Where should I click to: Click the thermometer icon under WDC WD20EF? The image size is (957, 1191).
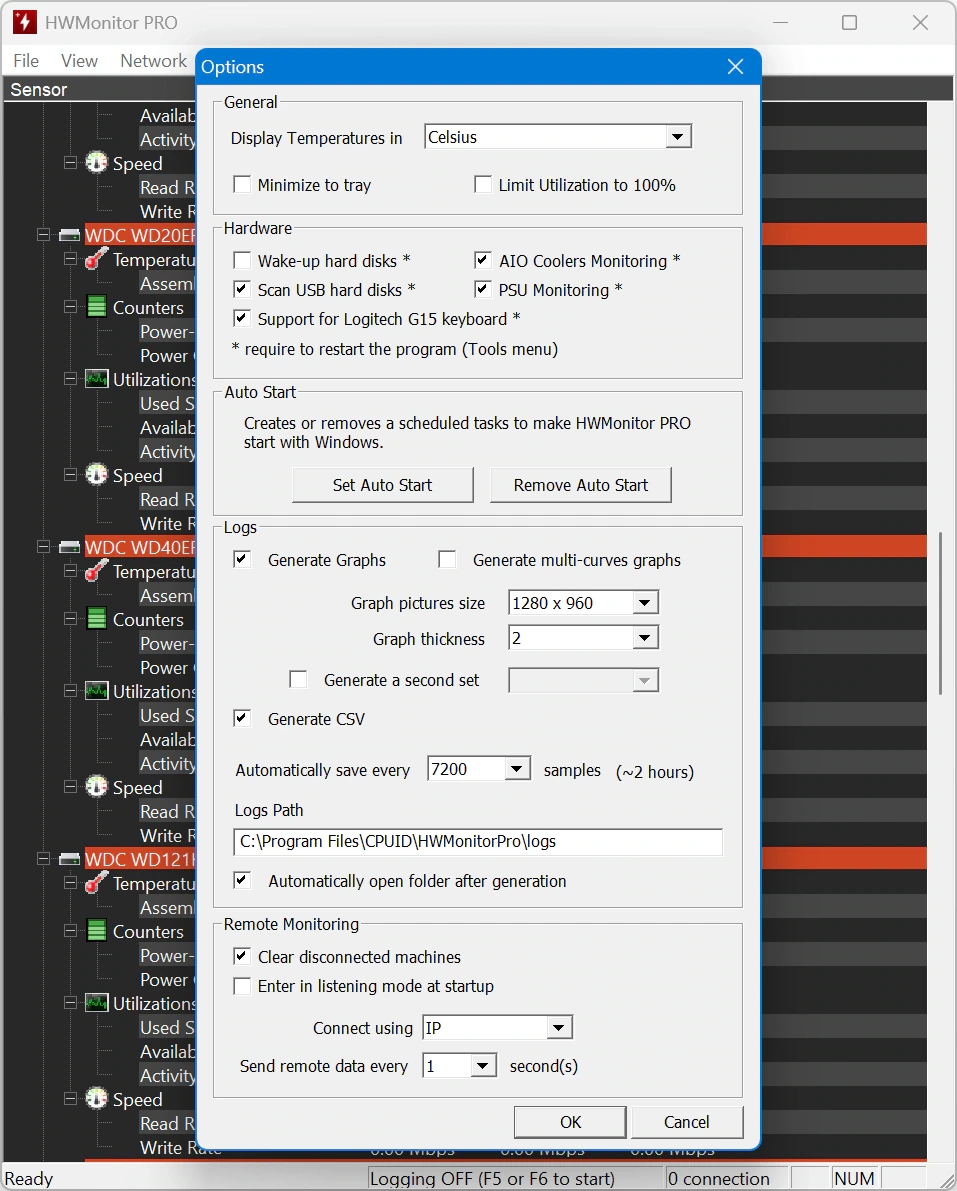point(96,259)
